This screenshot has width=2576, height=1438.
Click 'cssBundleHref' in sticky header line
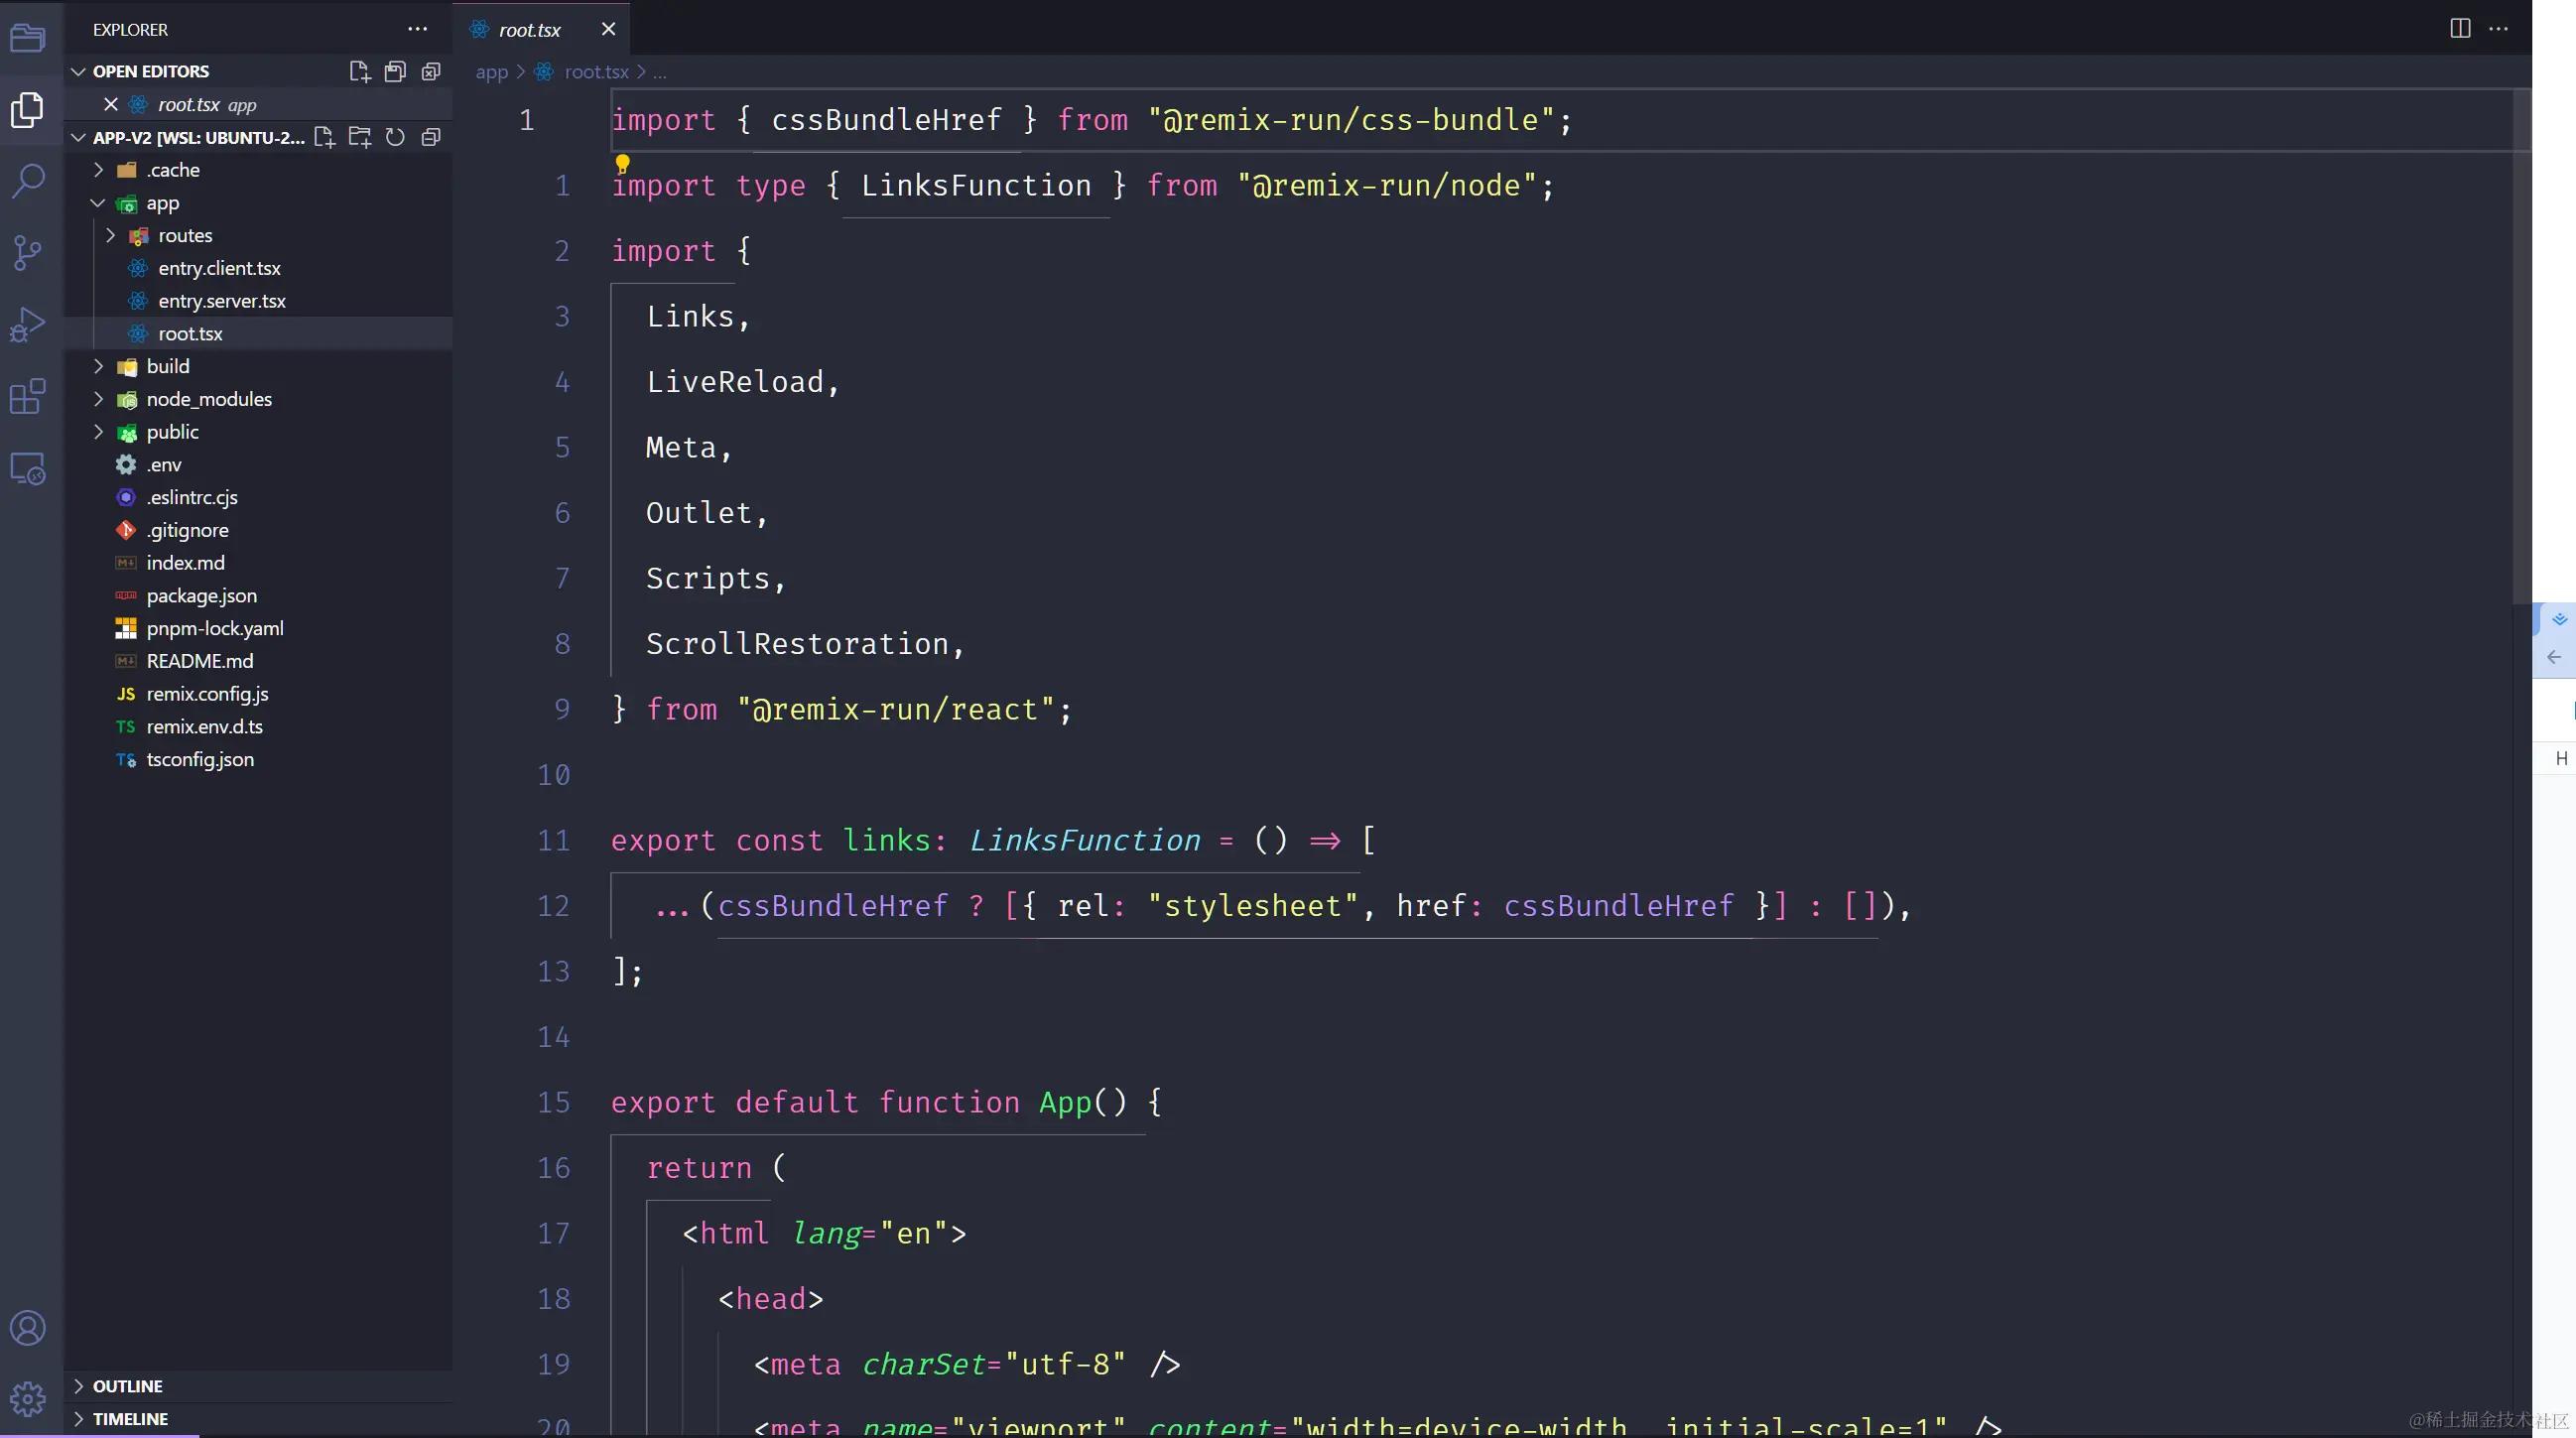click(886, 120)
